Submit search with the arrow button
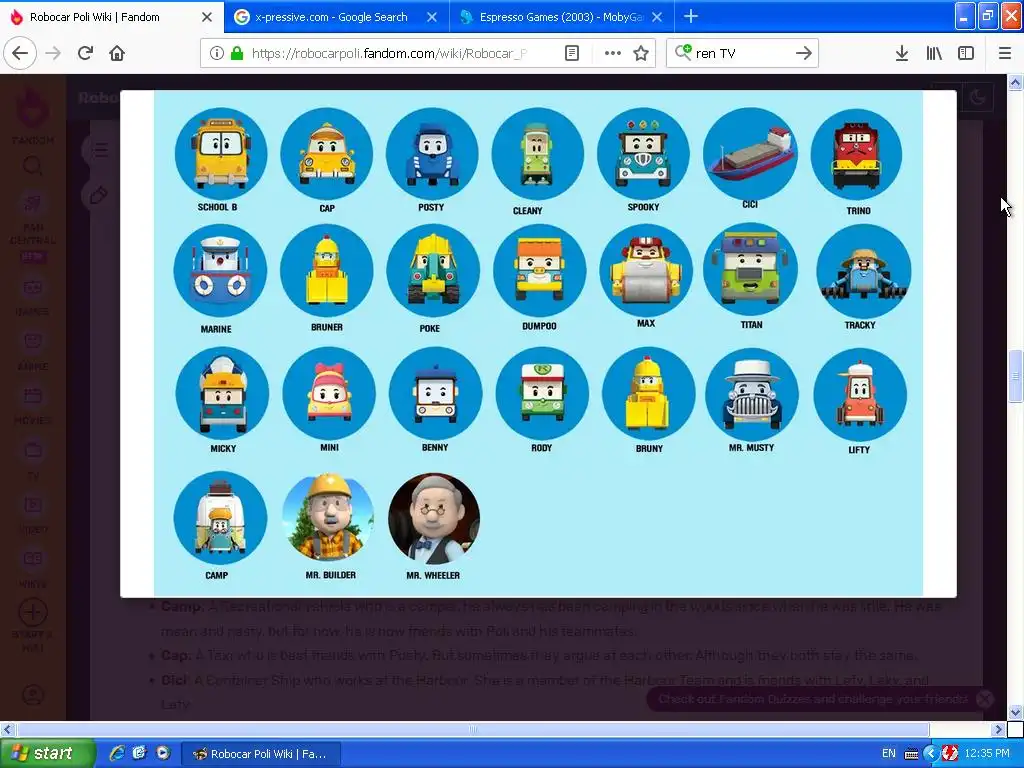 803,53
